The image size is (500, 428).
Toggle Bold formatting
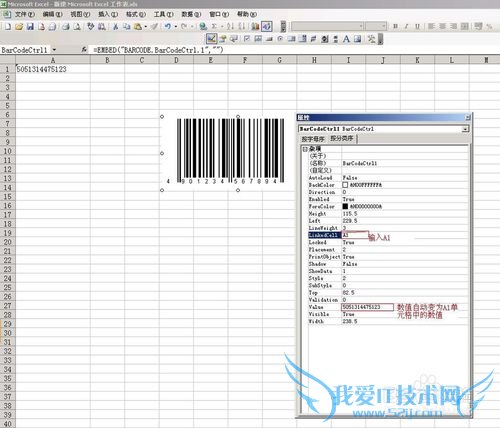(395, 26)
